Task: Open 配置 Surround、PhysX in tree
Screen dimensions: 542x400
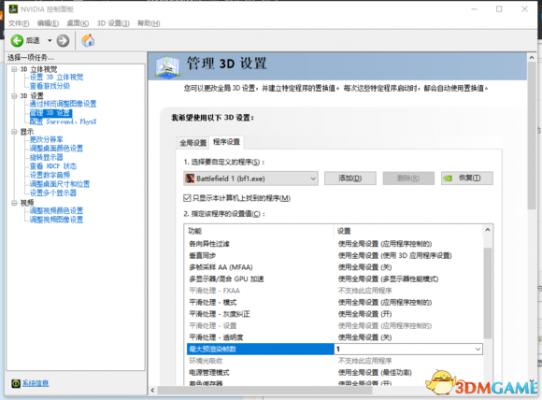Action: tap(63, 122)
